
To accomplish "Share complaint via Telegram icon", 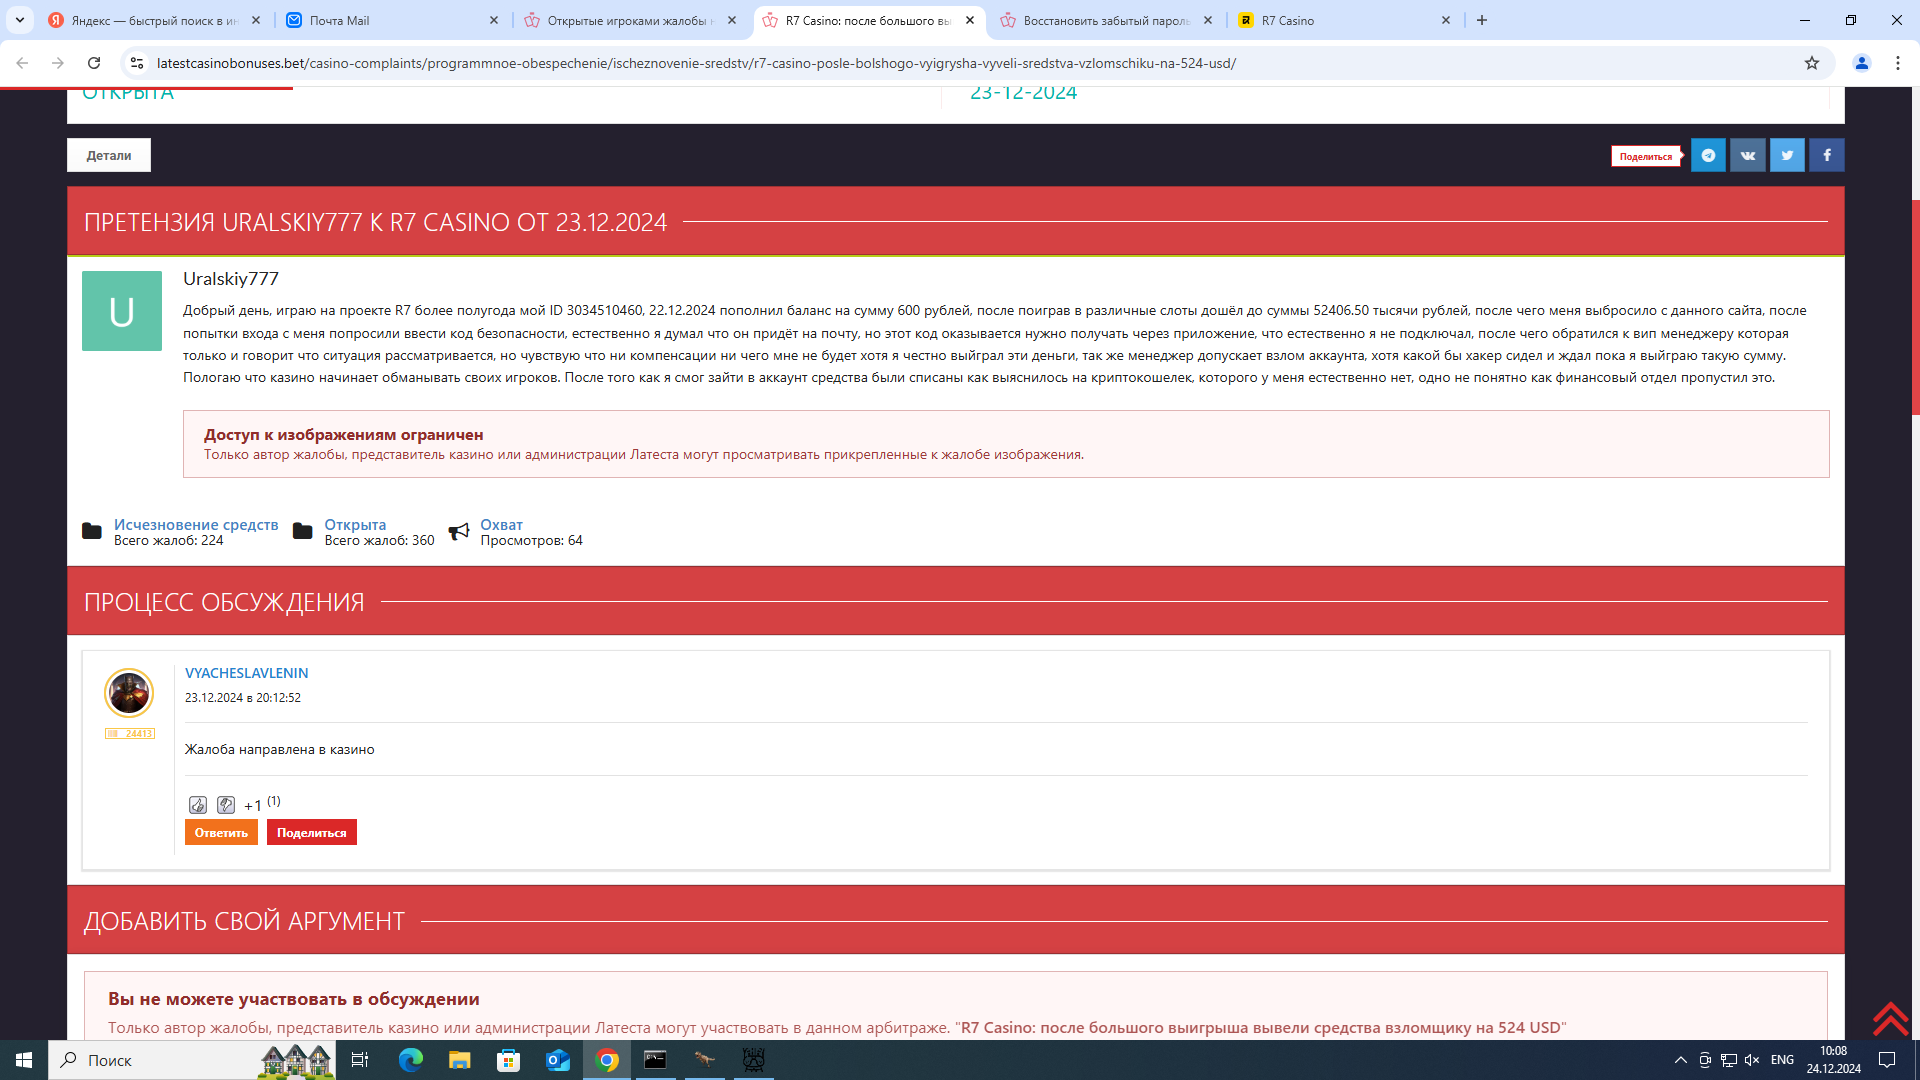I will 1708,155.
